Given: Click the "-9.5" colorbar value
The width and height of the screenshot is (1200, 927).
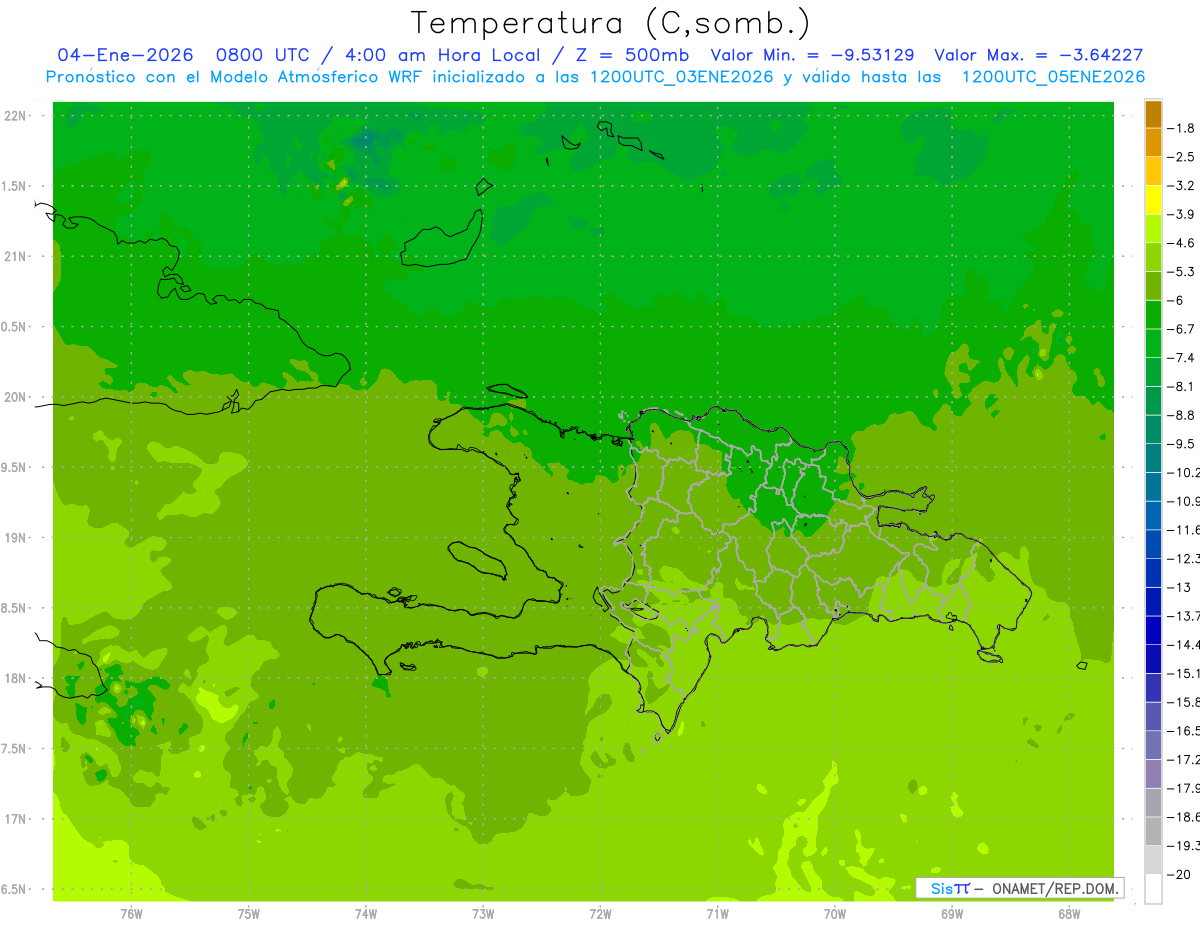Looking at the screenshot, I should tap(1182, 443).
